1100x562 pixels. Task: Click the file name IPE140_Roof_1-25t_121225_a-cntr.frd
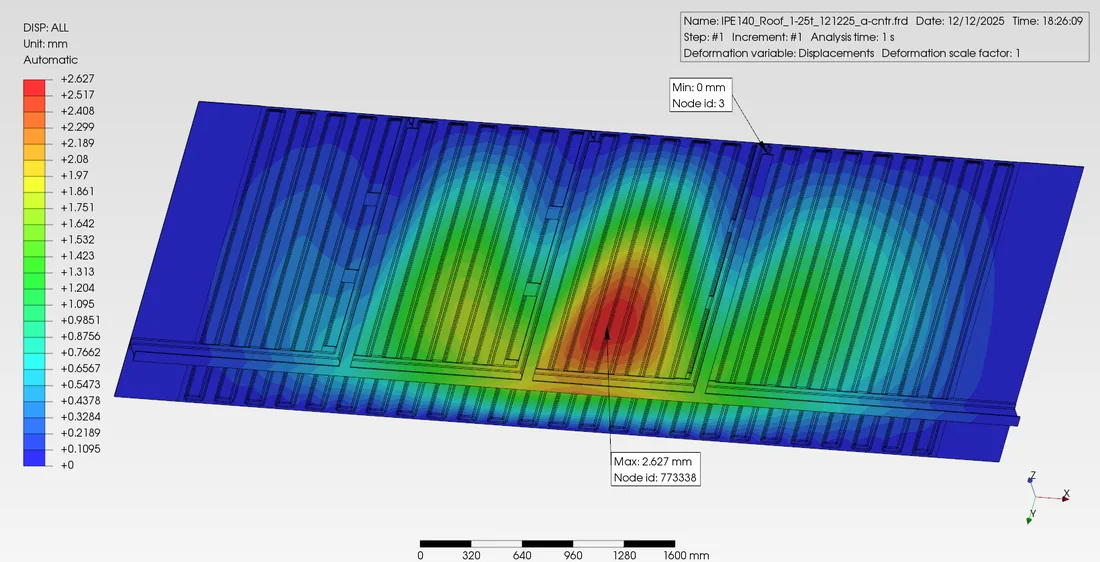(x=814, y=22)
